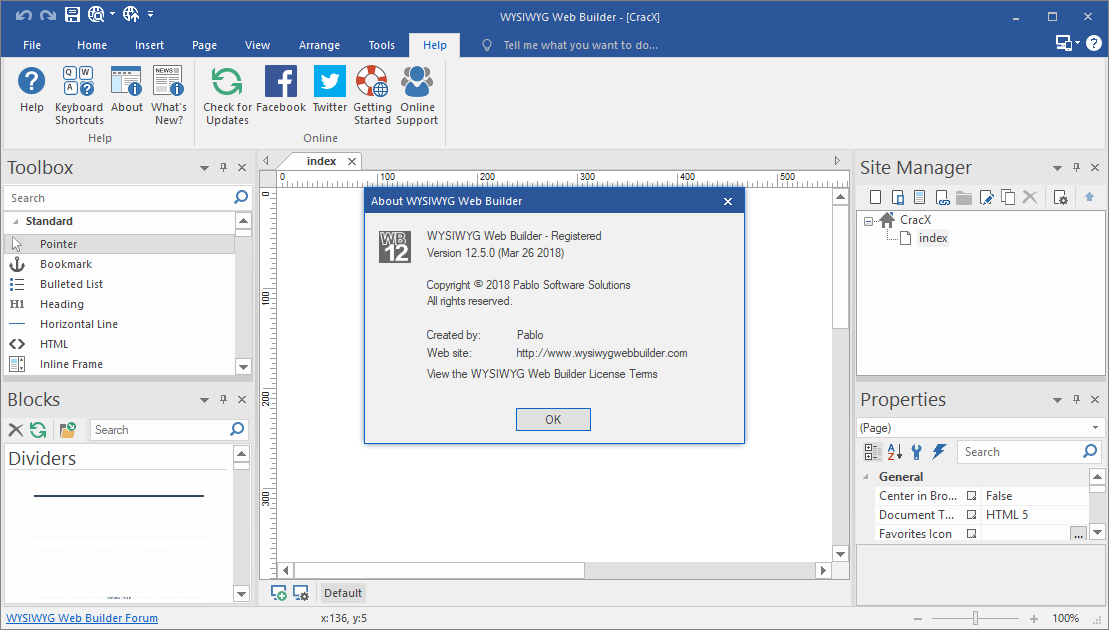
Task: Click the Publish globe icon
Action: pyautogui.click(x=131, y=14)
